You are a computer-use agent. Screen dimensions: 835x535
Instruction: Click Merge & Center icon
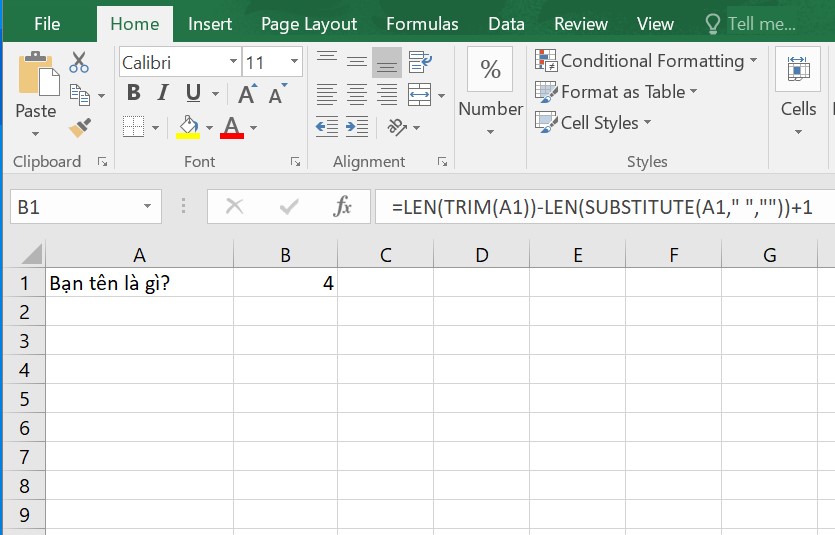[420, 95]
